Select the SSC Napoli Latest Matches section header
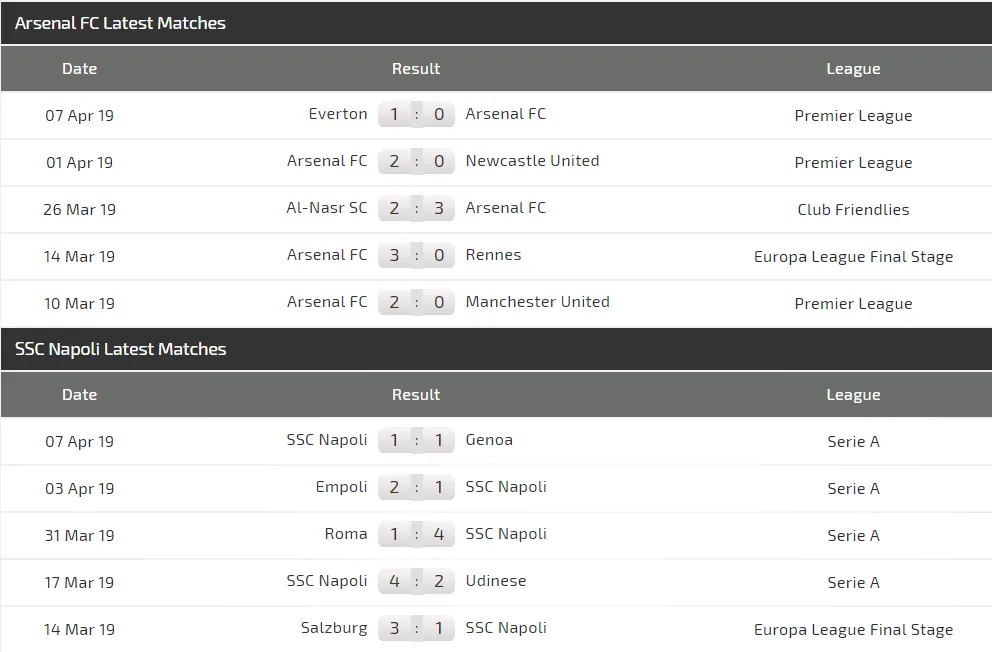The width and height of the screenshot is (992, 652). [x=120, y=349]
